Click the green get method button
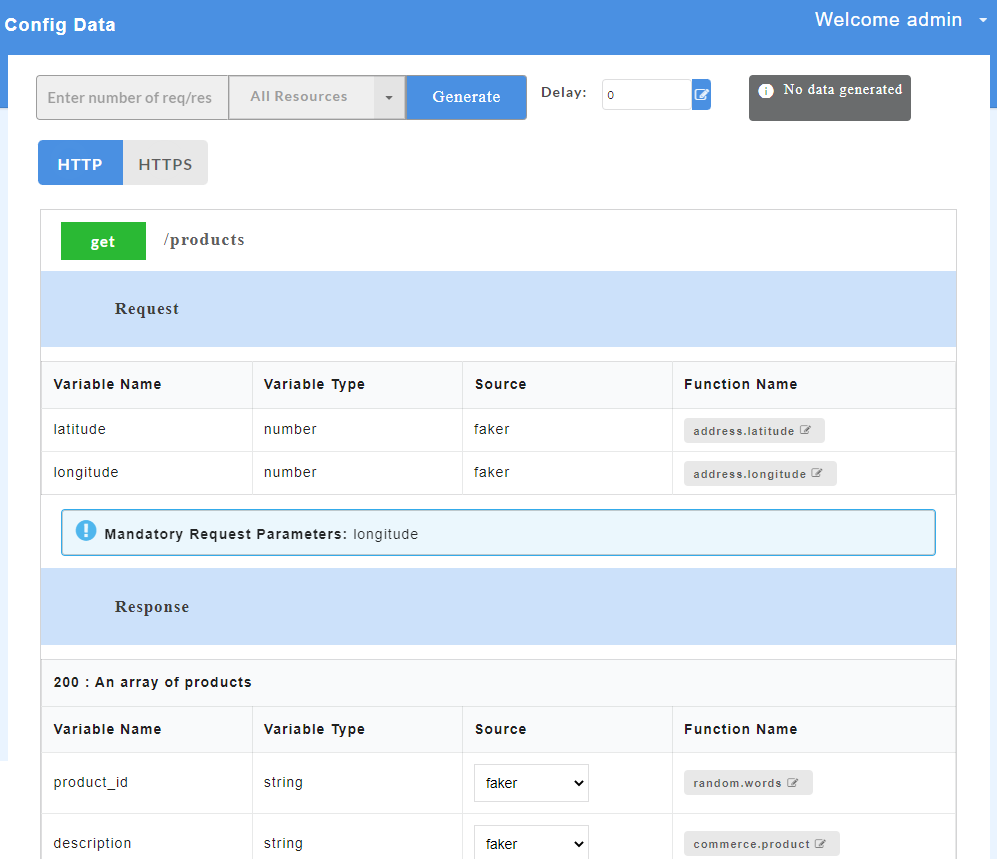 click(x=103, y=241)
